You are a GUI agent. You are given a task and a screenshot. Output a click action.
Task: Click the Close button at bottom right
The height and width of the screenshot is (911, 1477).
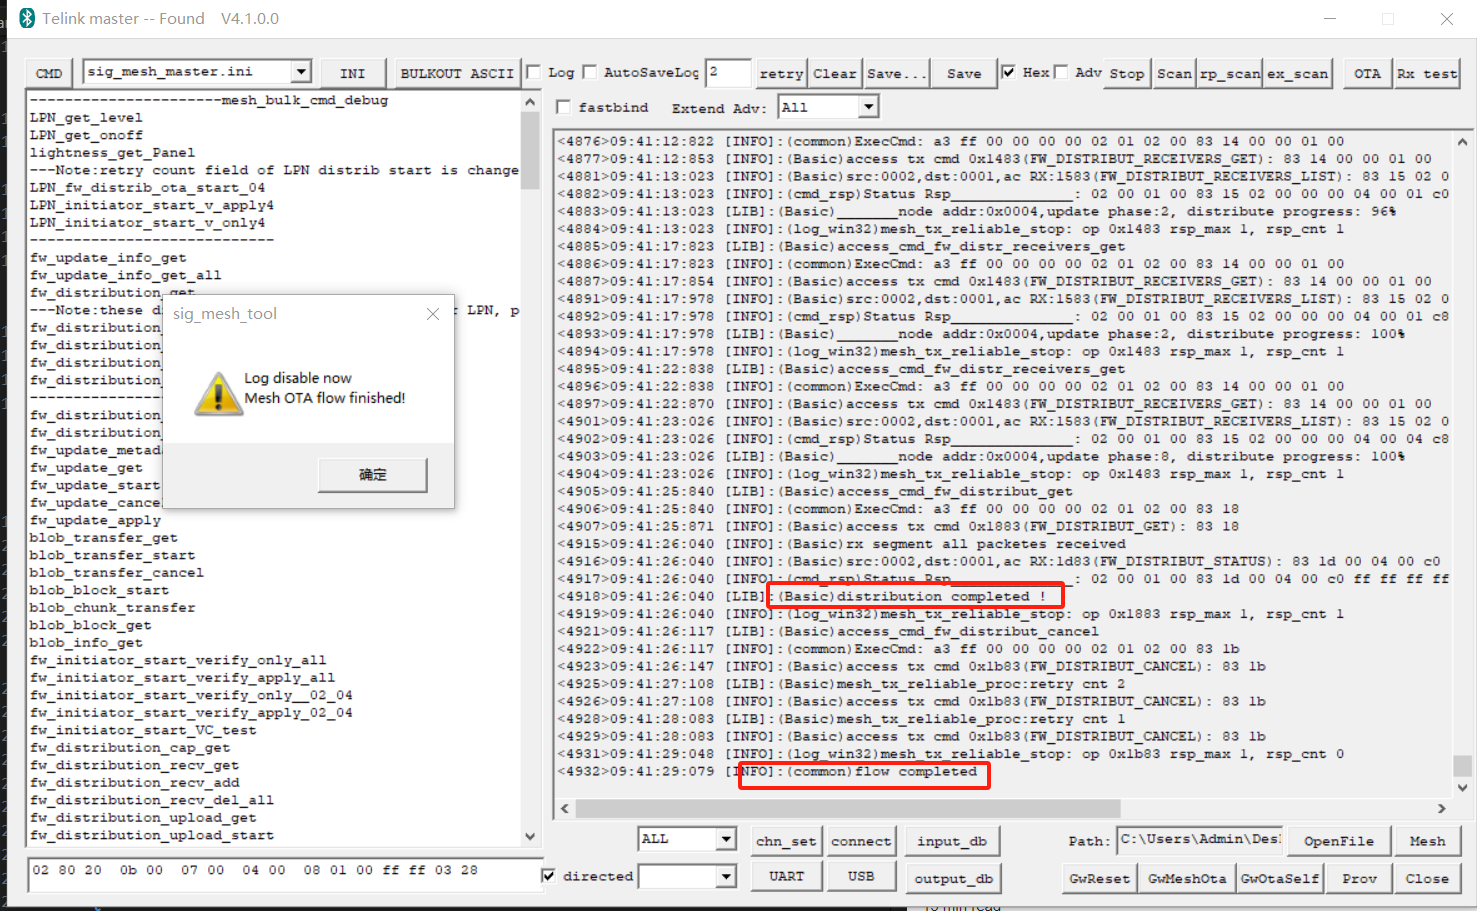click(1427, 878)
